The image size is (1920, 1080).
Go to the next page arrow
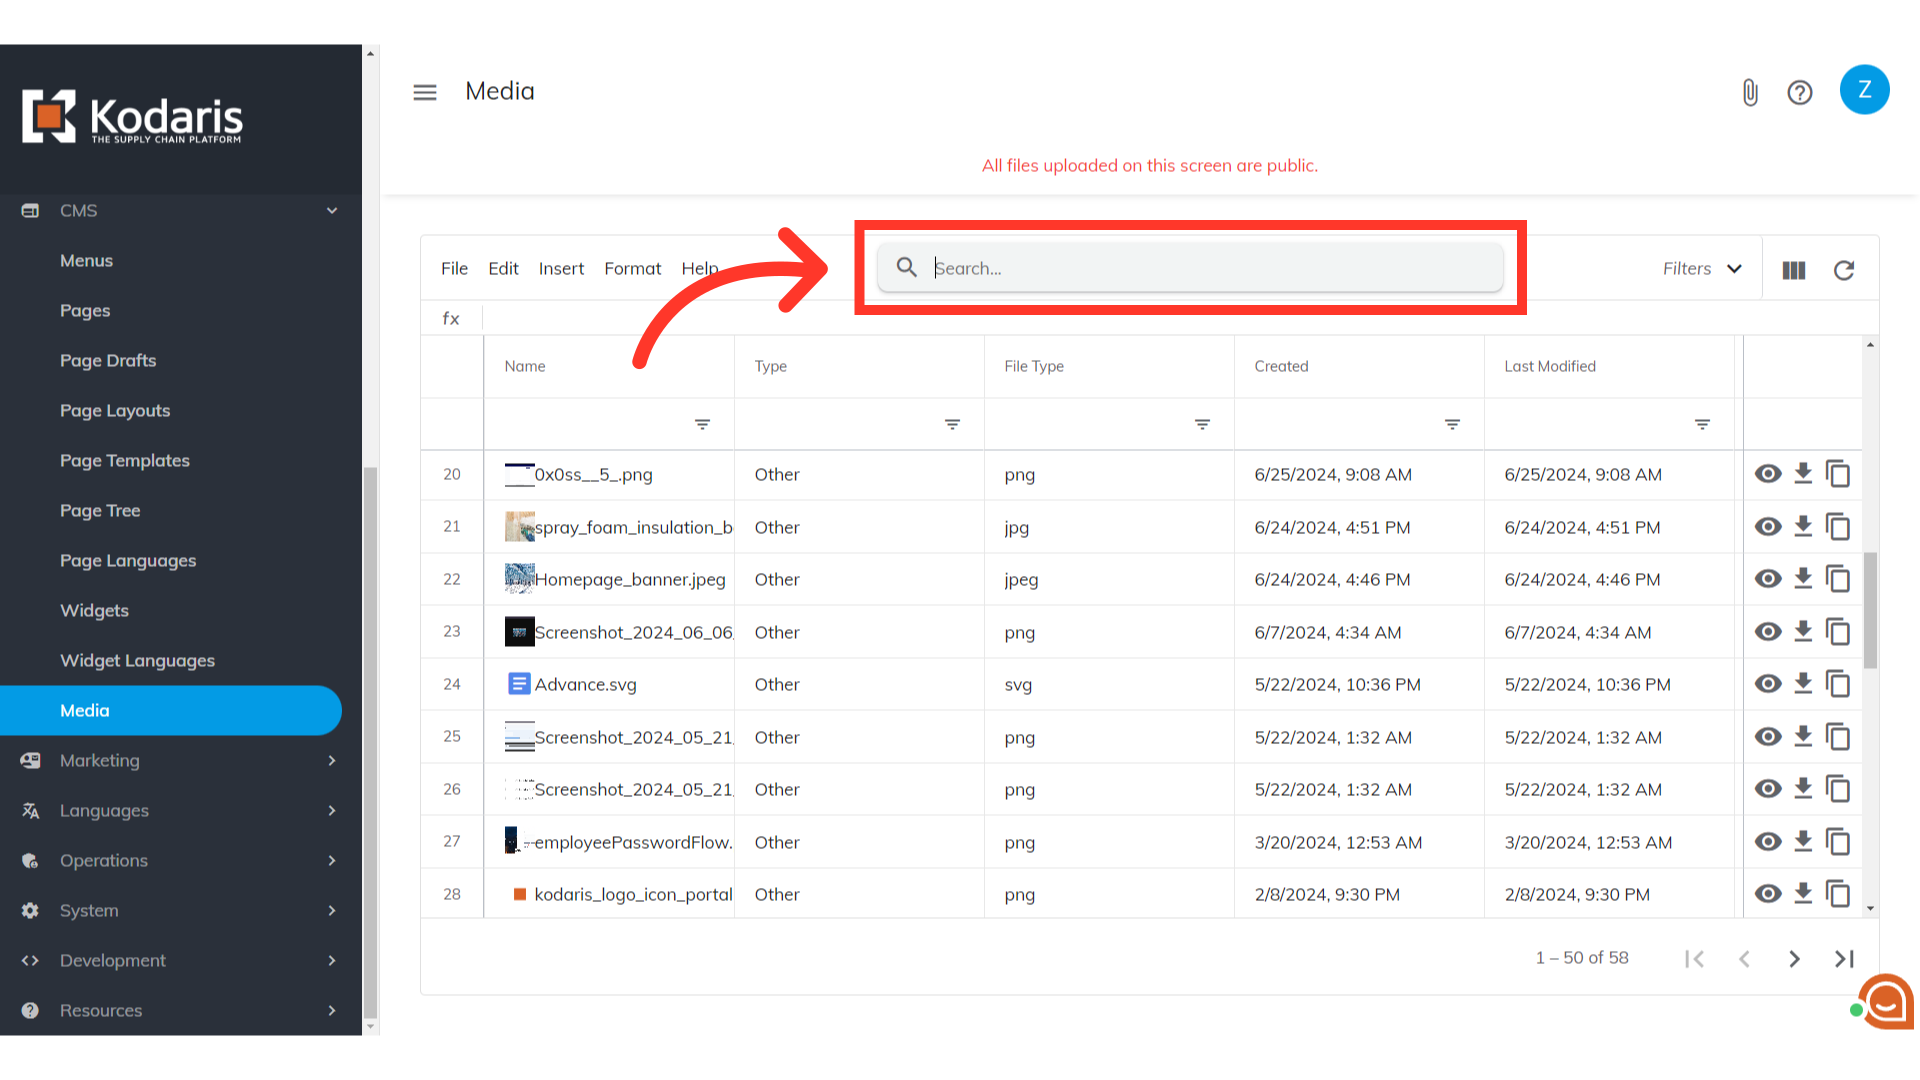tap(1794, 959)
